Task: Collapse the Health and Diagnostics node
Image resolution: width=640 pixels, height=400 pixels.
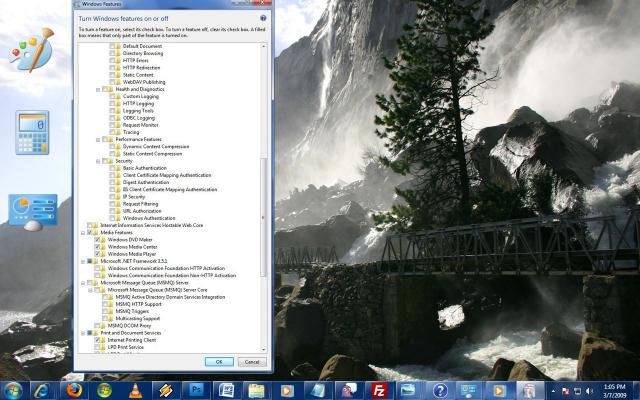Action: pos(98,89)
